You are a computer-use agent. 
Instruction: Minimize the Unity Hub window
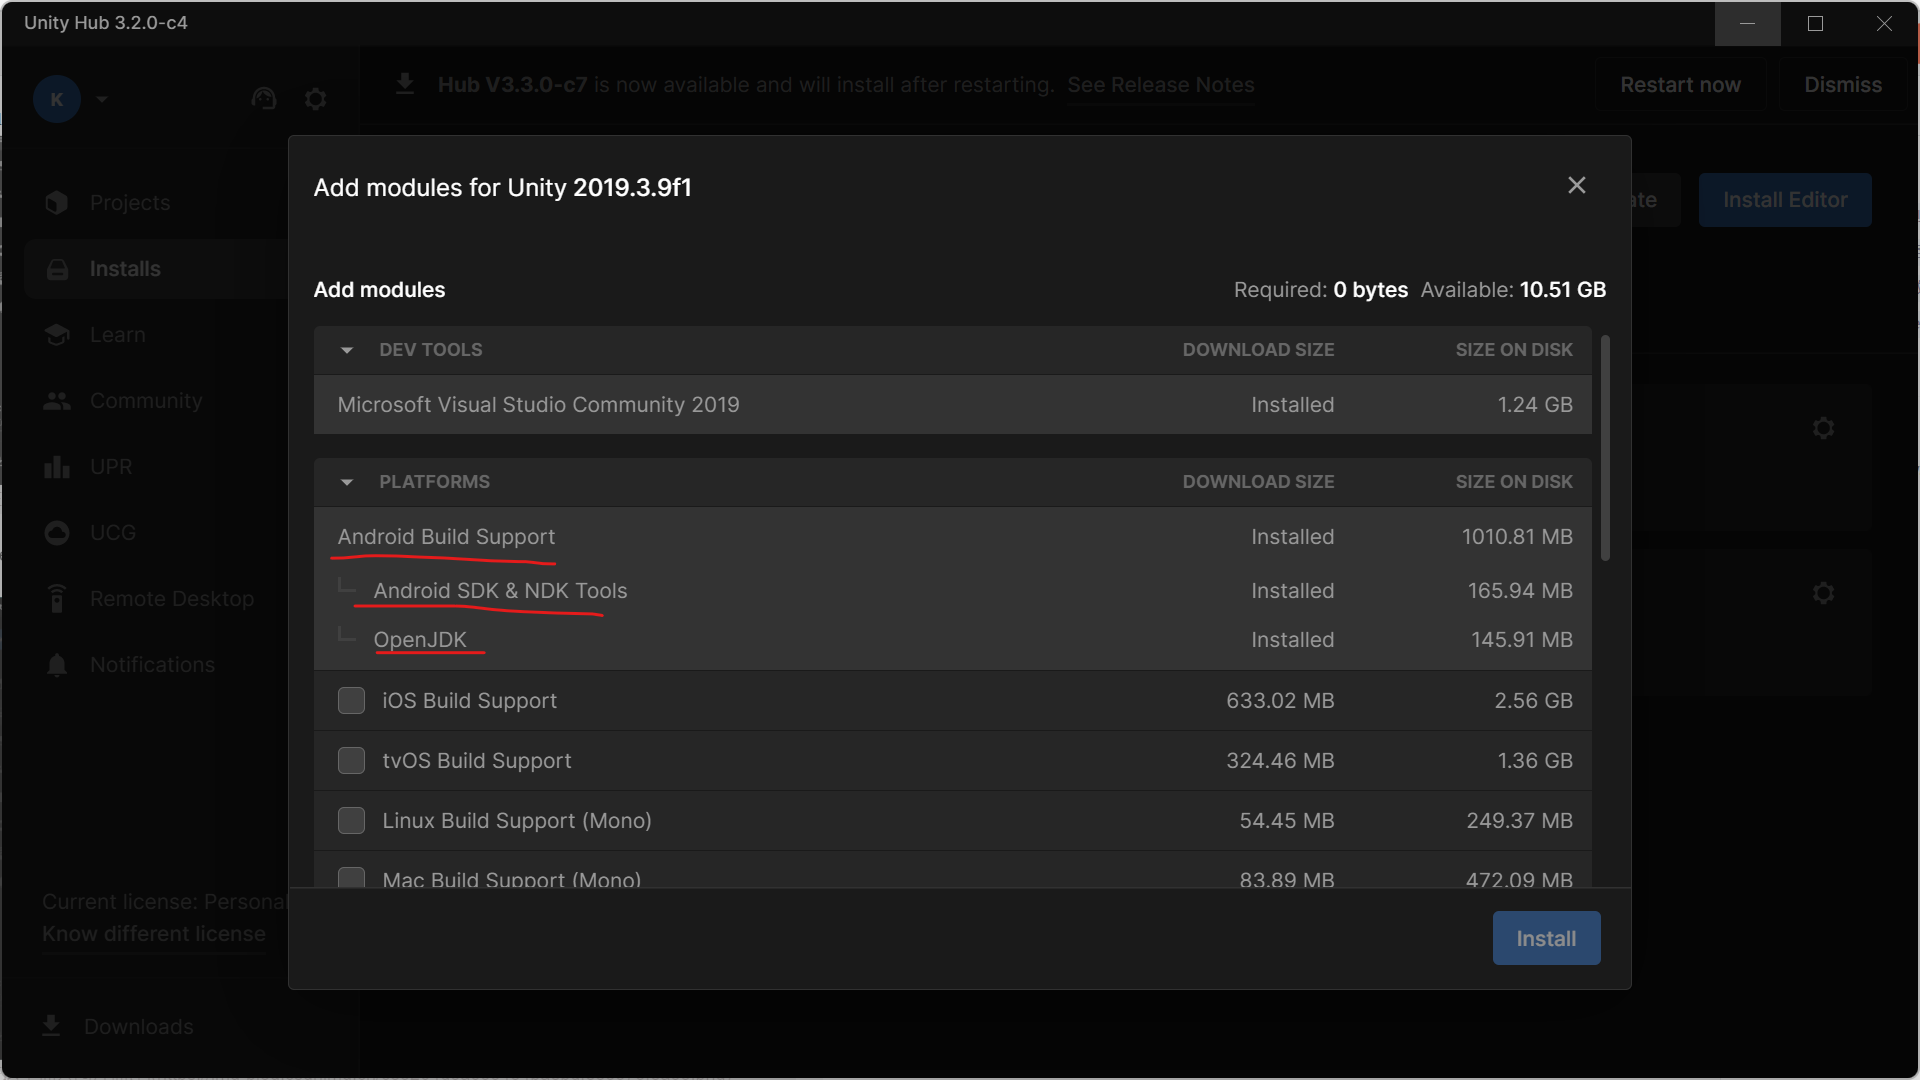point(1747,23)
